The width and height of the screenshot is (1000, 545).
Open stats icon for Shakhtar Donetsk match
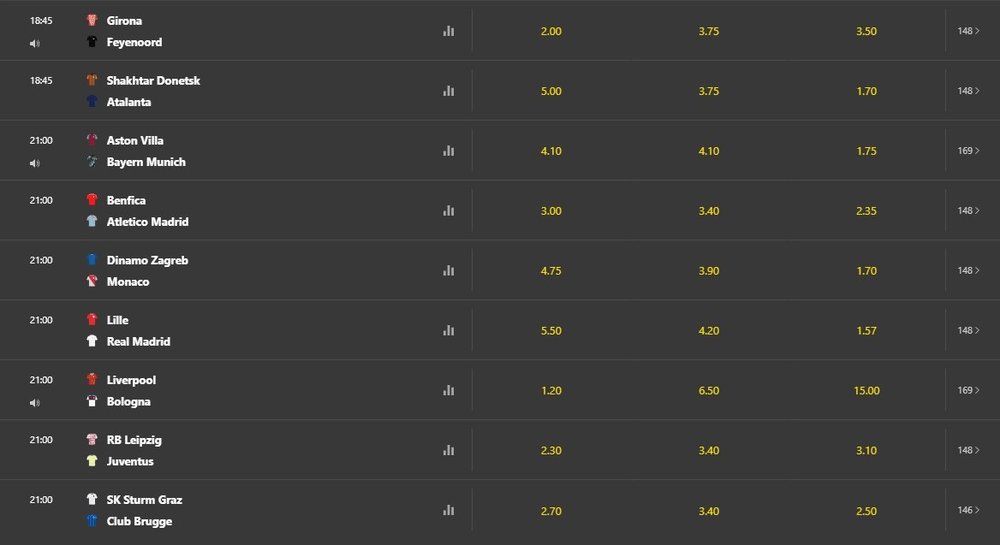pyautogui.click(x=448, y=91)
